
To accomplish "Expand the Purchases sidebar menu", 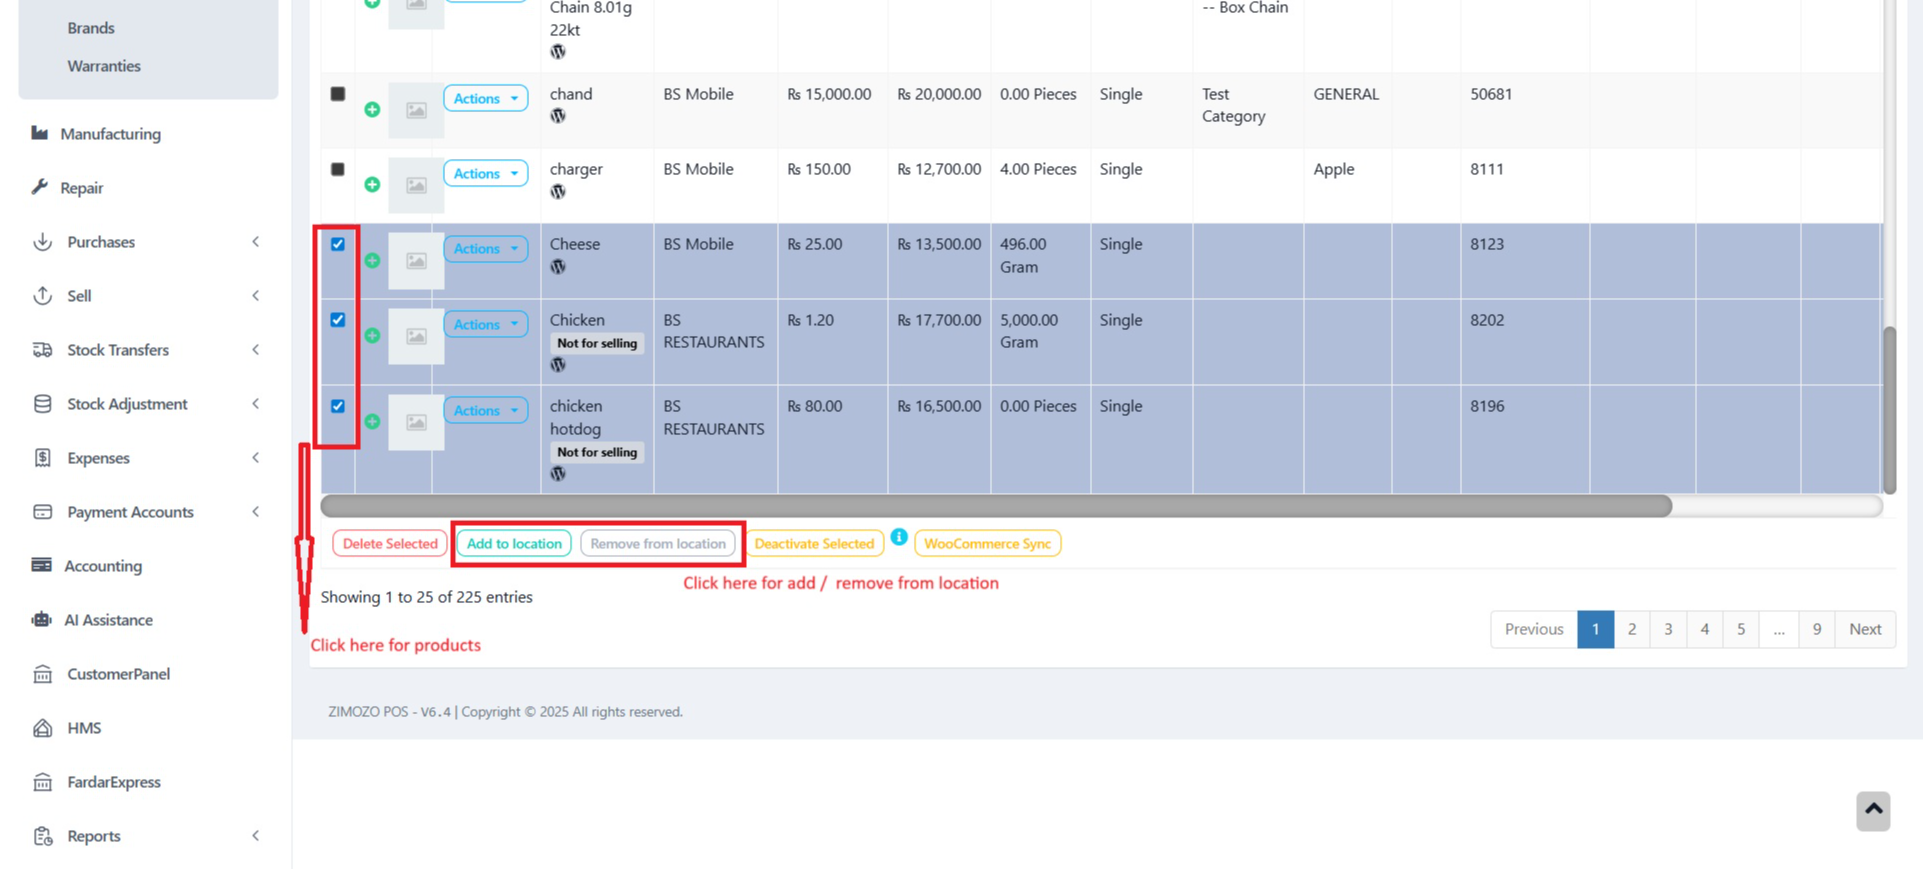I will [101, 242].
